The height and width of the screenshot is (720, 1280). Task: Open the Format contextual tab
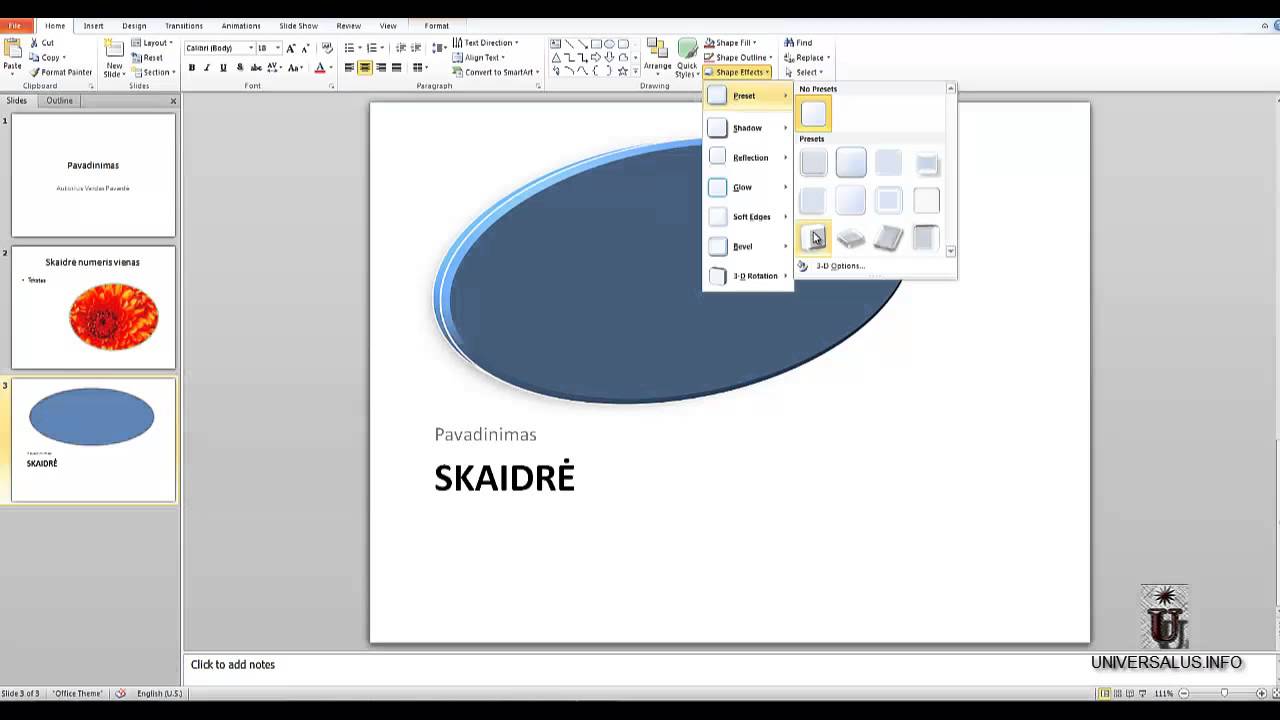point(437,26)
